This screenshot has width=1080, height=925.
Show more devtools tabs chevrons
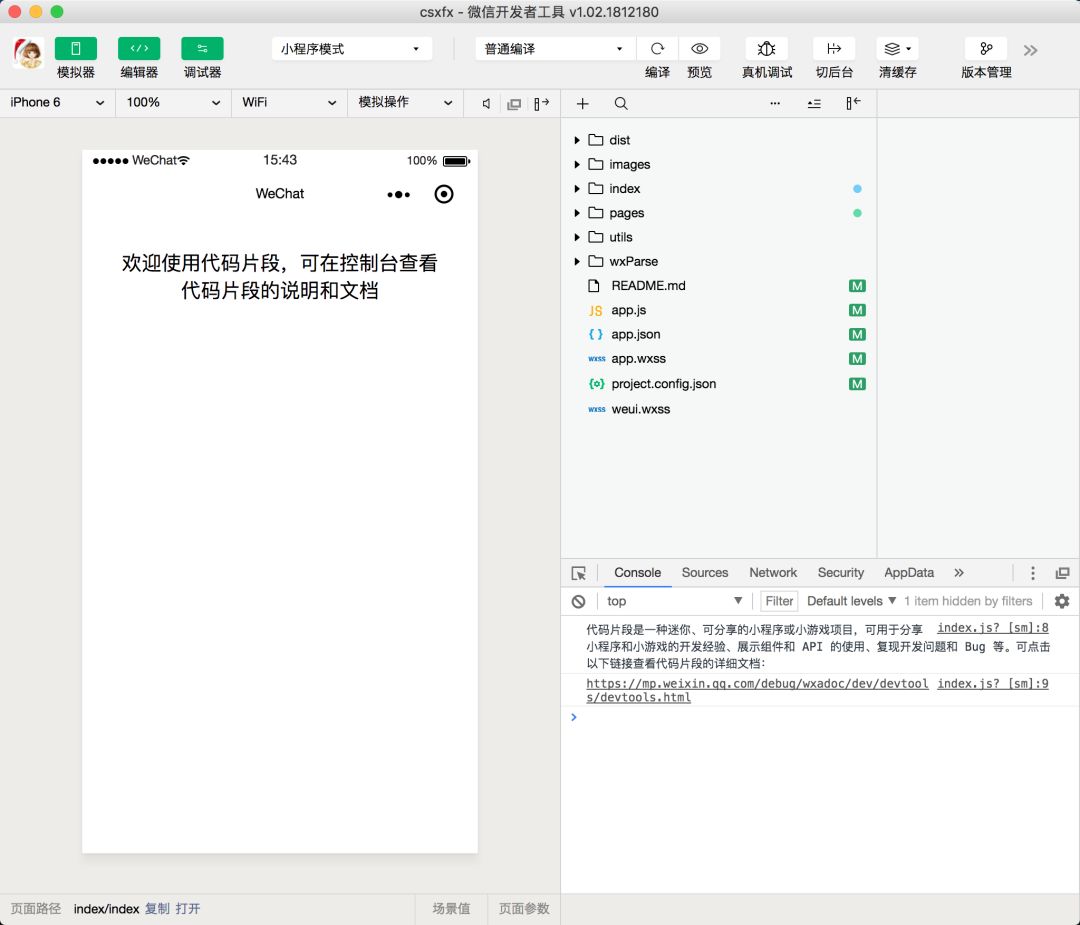959,573
